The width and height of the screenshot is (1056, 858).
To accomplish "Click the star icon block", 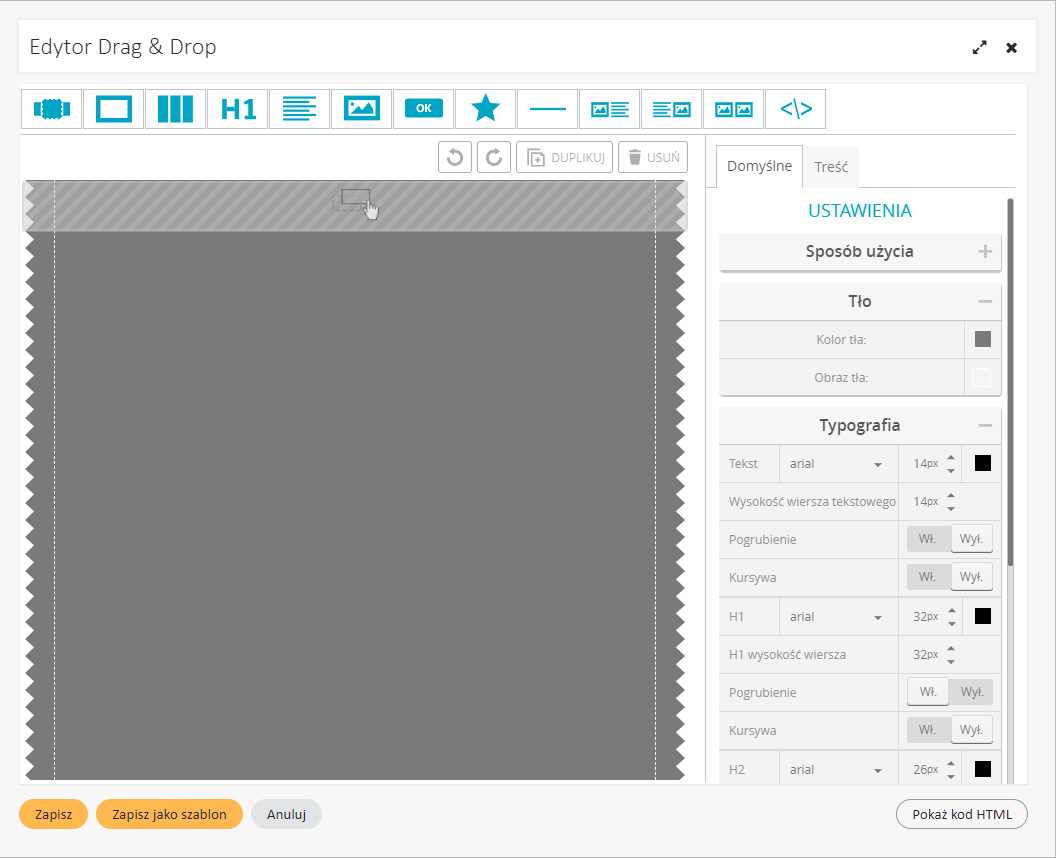I will point(485,109).
